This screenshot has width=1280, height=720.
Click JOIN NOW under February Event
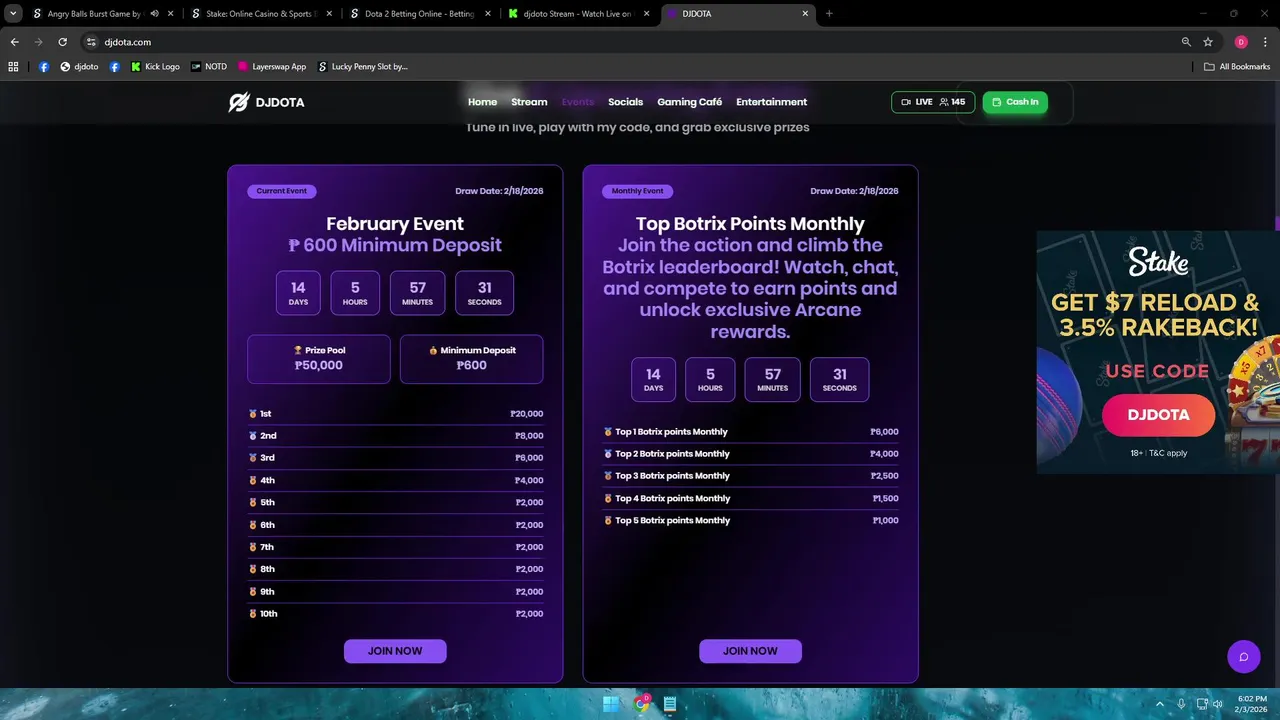coord(395,651)
